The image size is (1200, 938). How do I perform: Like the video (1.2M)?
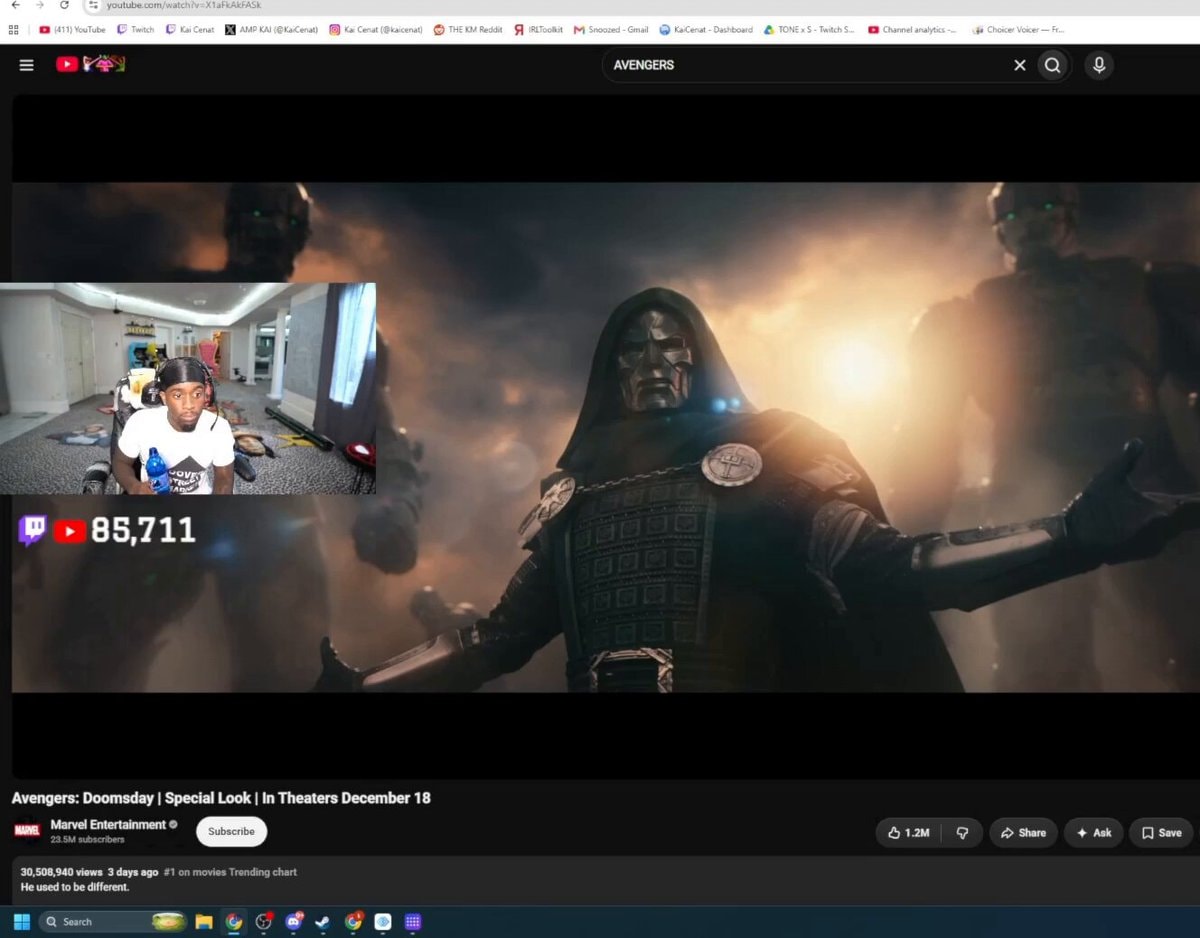[x=909, y=832]
